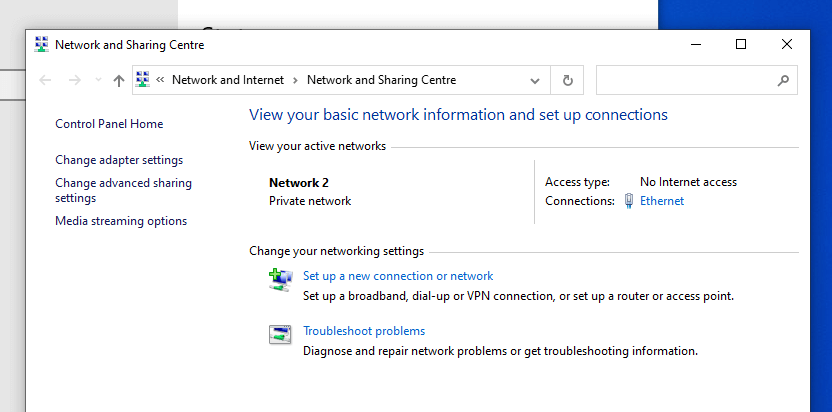
Task: Click the Forward navigation arrow
Action: coord(74,80)
